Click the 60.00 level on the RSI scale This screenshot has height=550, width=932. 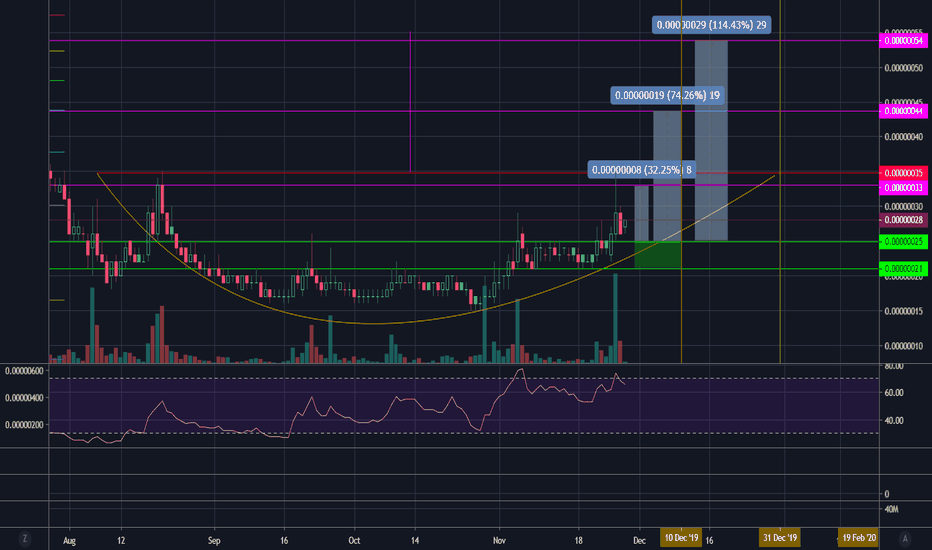coord(894,392)
